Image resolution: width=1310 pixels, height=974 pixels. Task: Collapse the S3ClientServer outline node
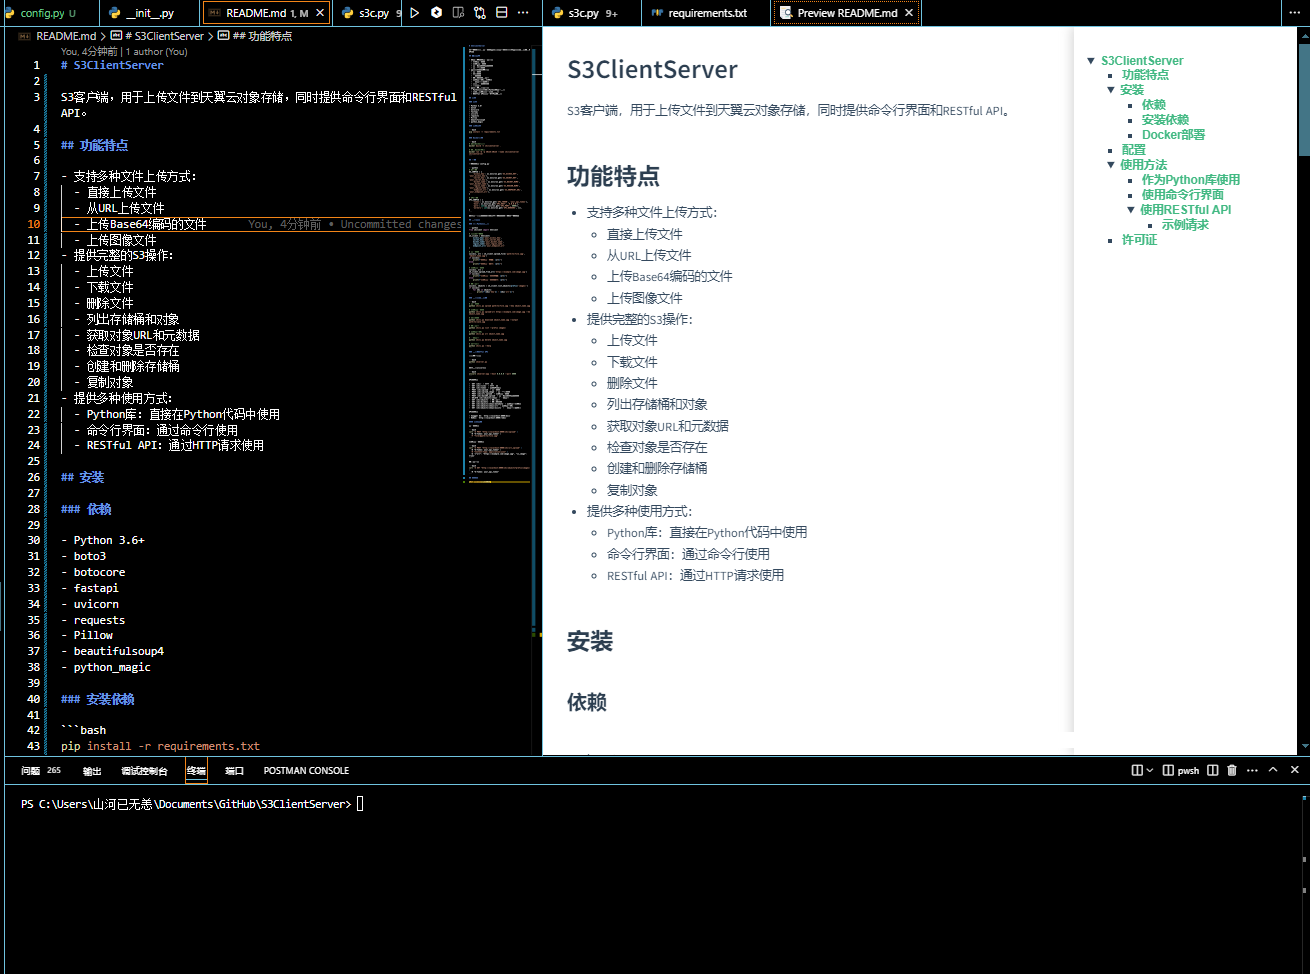(1091, 61)
